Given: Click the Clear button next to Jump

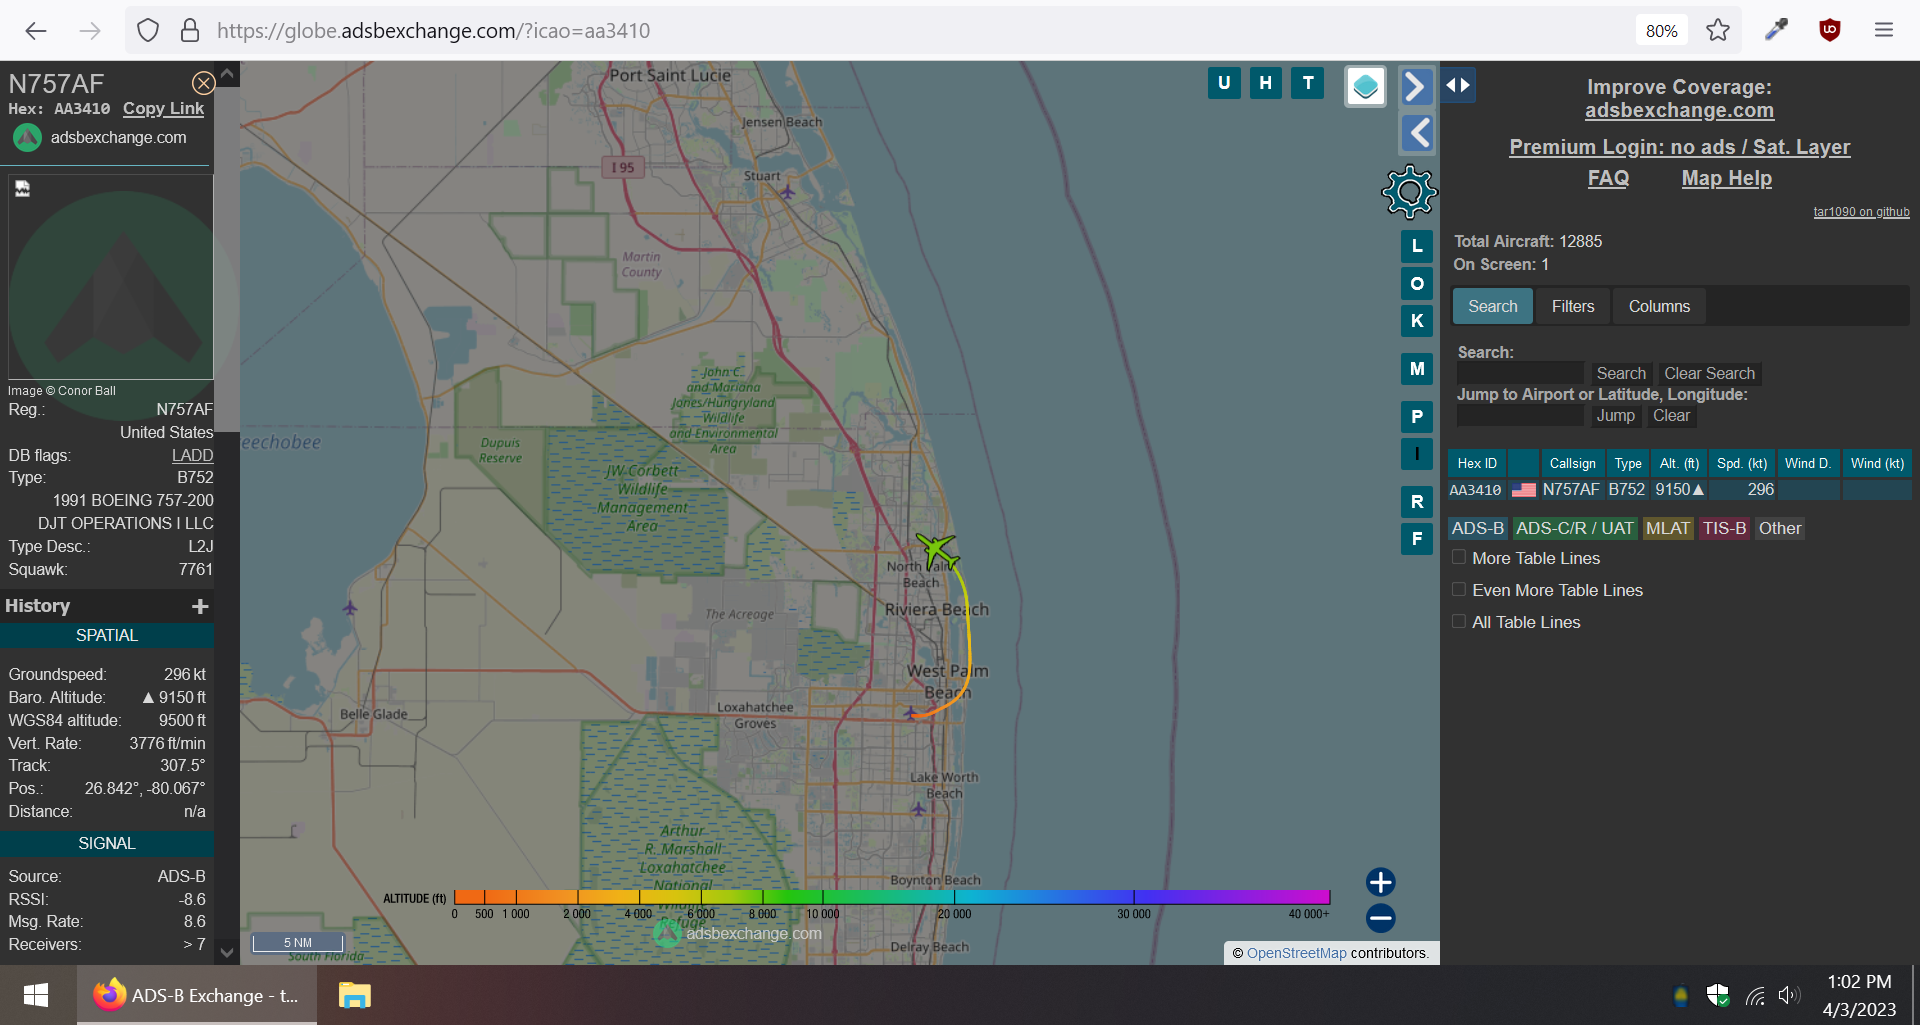Looking at the screenshot, I should [x=1671, y=415].
